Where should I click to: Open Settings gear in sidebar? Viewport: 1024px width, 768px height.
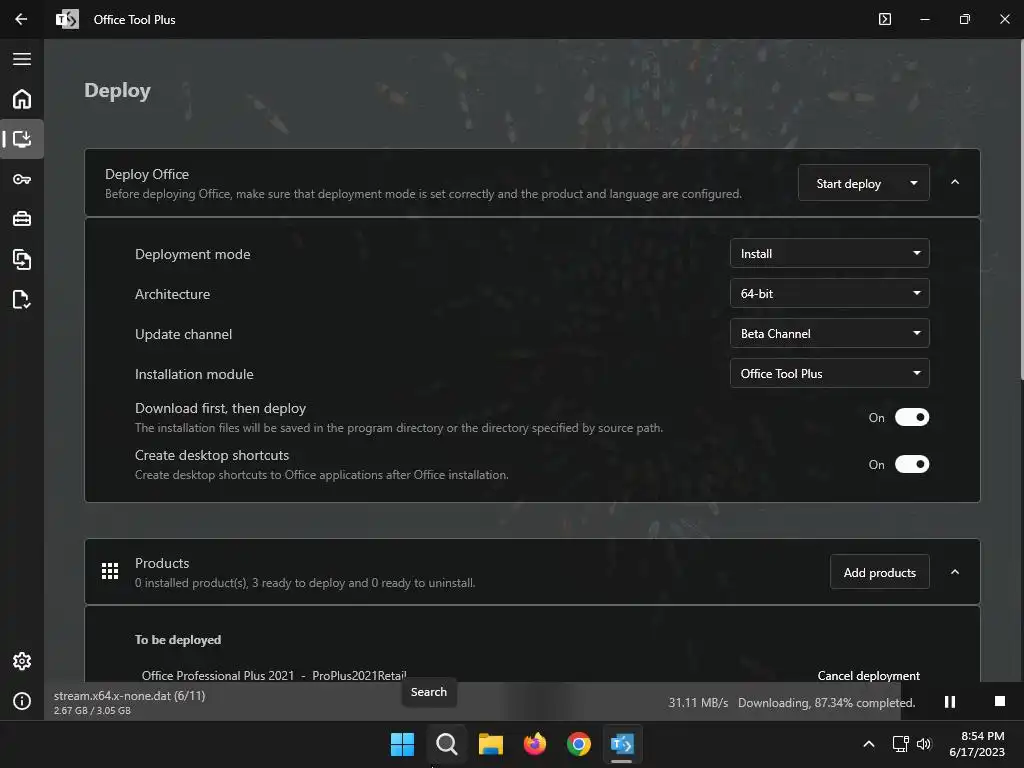pos(22,661)
